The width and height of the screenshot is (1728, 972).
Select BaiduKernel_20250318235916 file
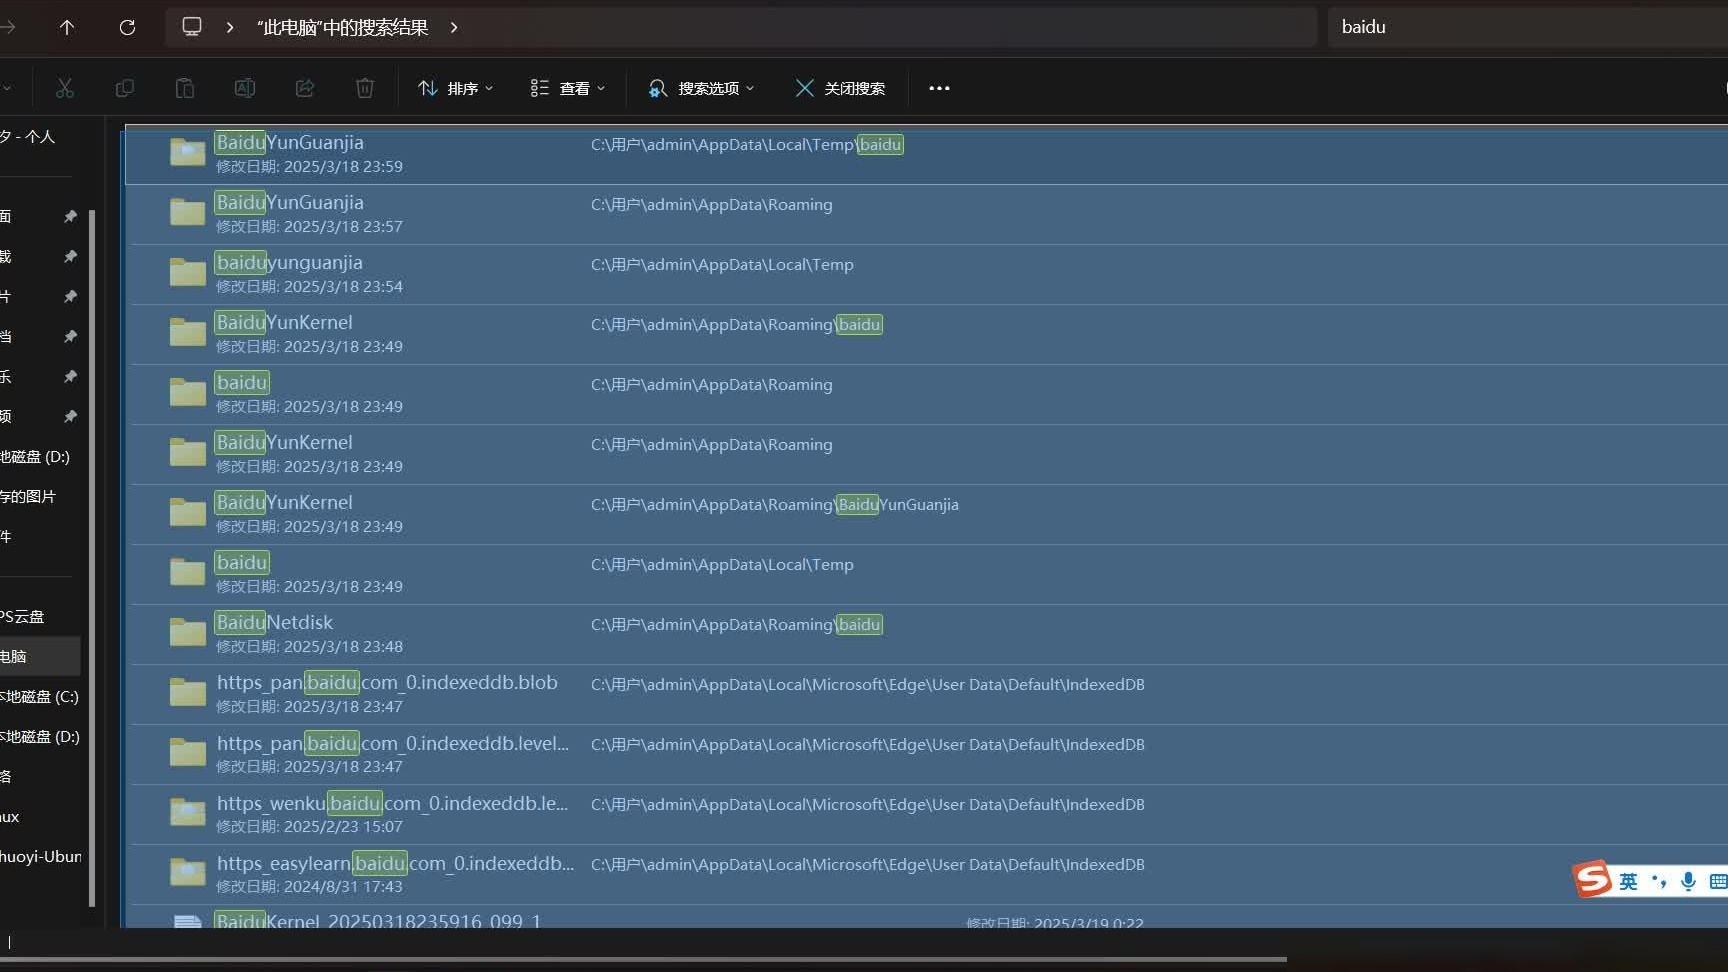926,918
